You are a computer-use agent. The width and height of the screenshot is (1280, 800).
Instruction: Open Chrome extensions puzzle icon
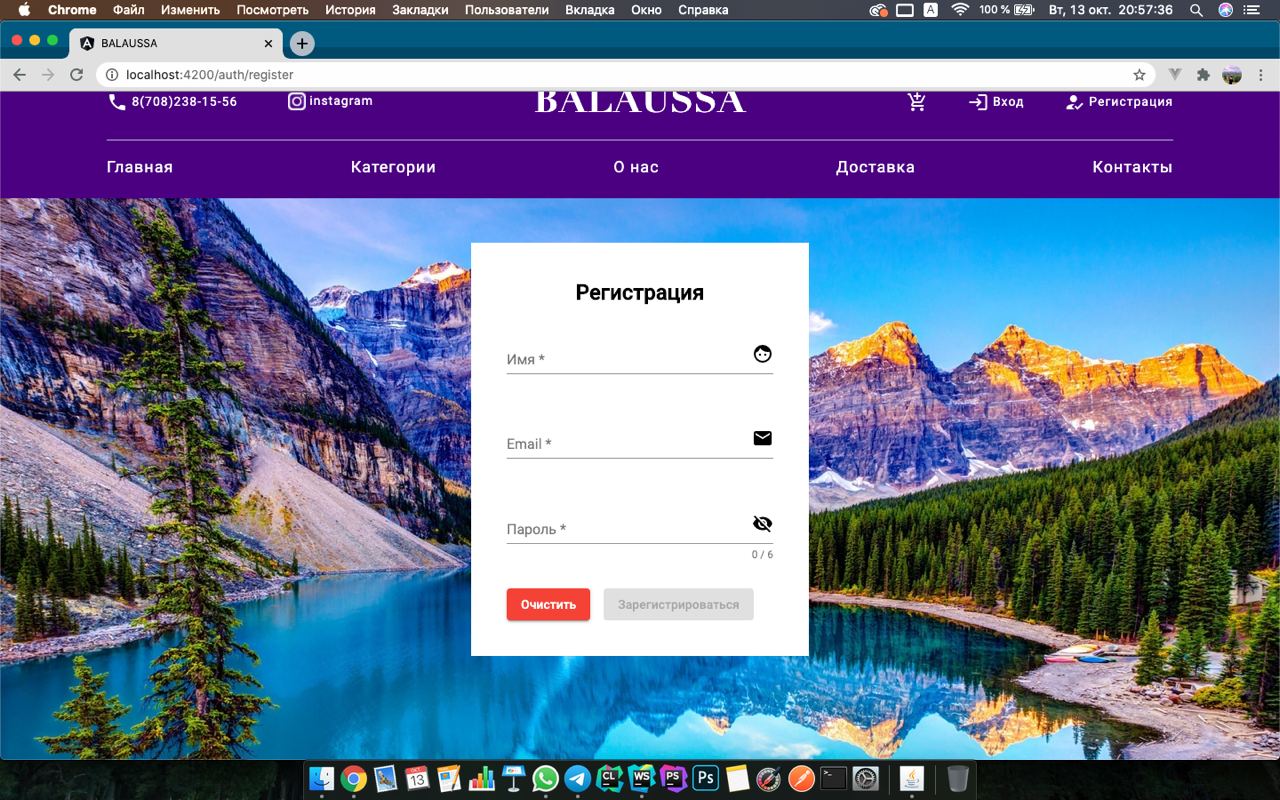[x=1203, y=75]
